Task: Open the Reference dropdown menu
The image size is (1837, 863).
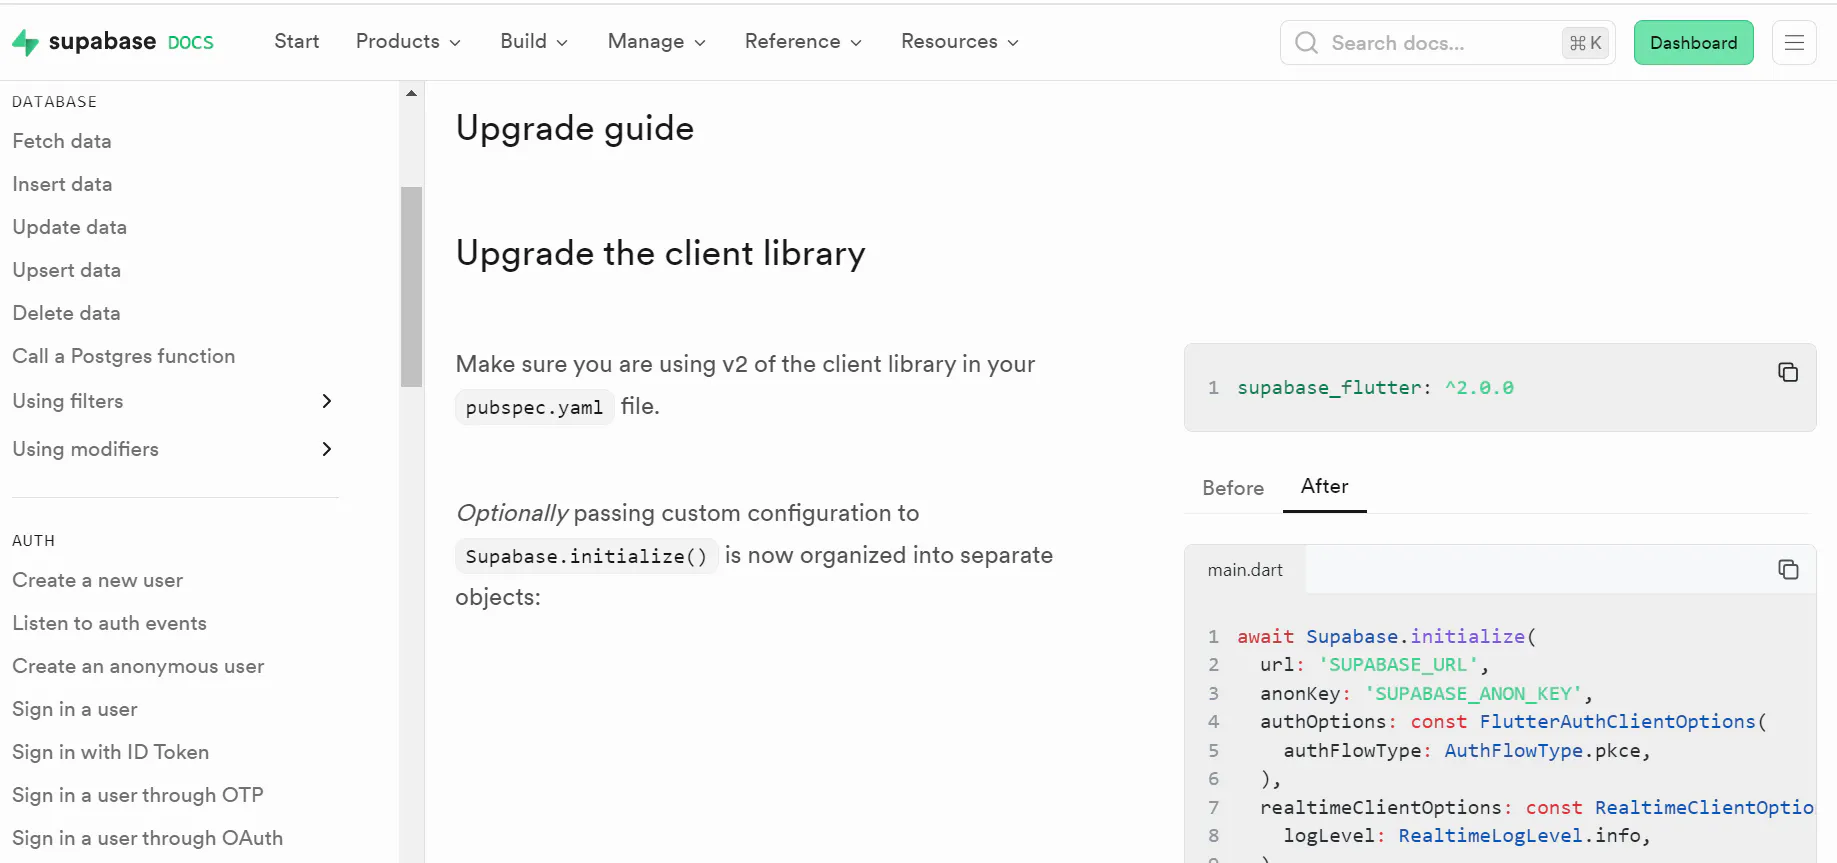Action: [803, 41]
